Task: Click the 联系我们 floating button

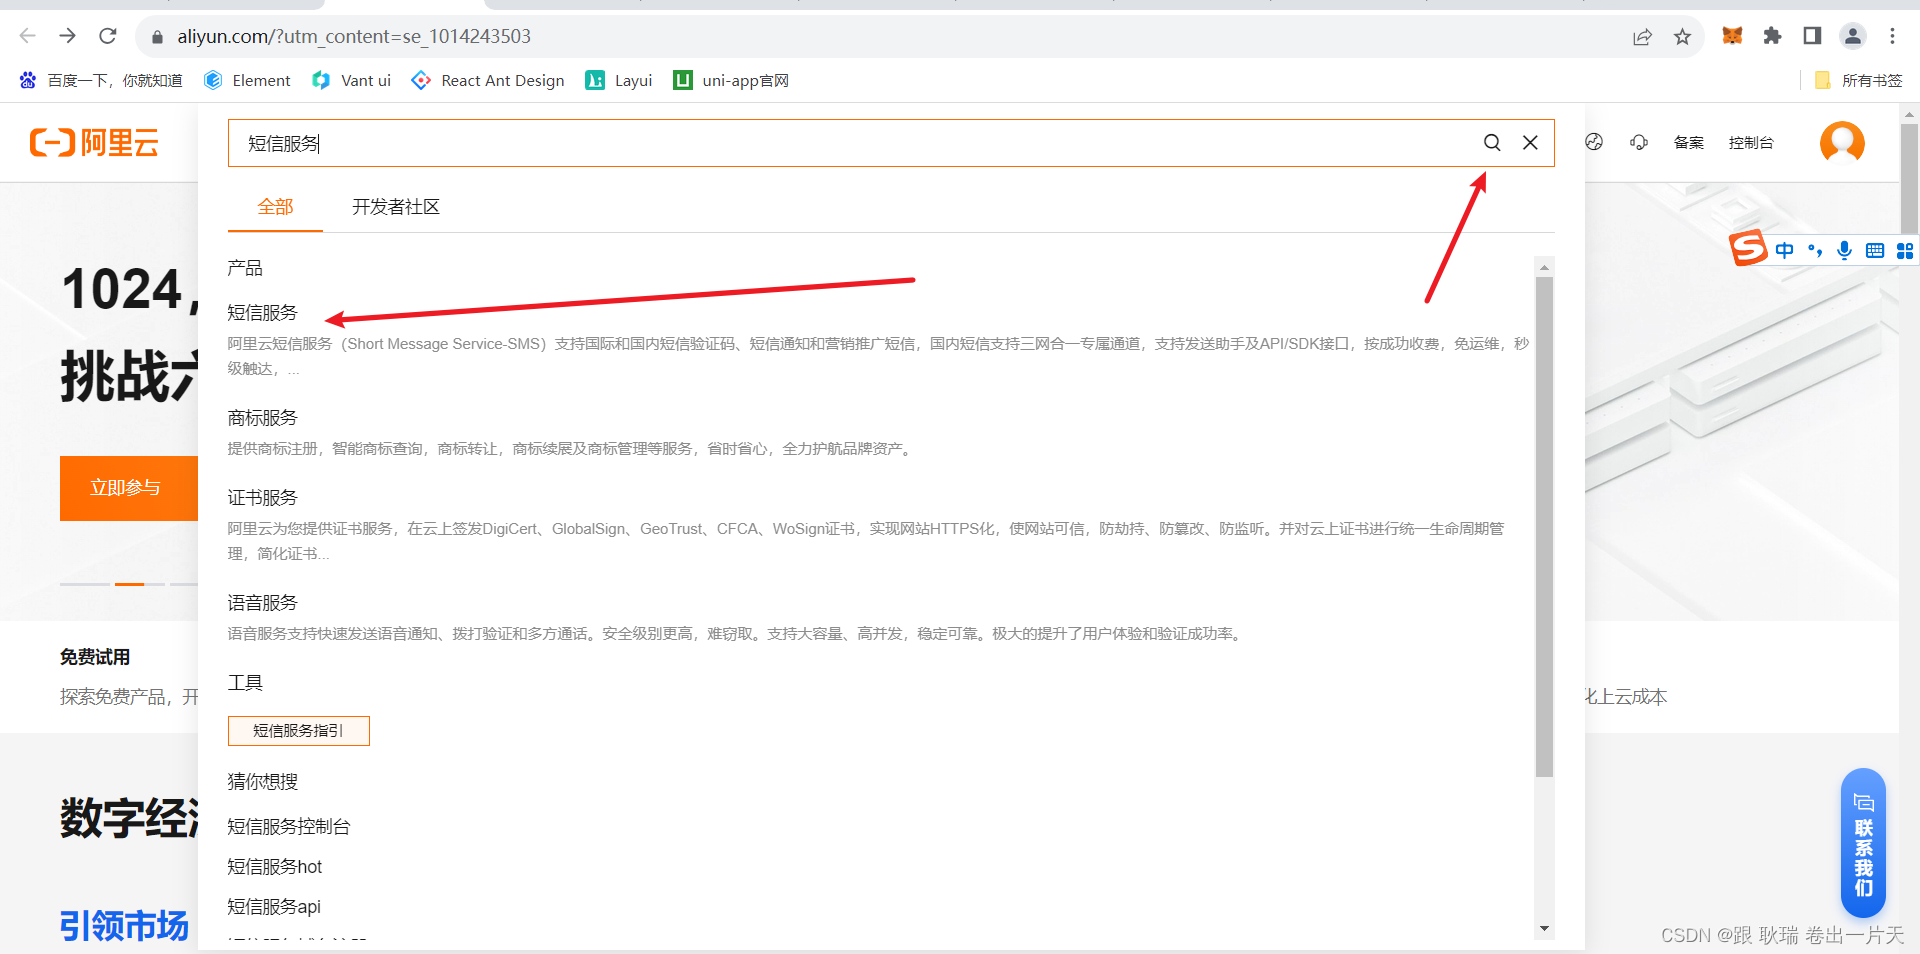Action: pyautogui.click(x=1863, y=843)
